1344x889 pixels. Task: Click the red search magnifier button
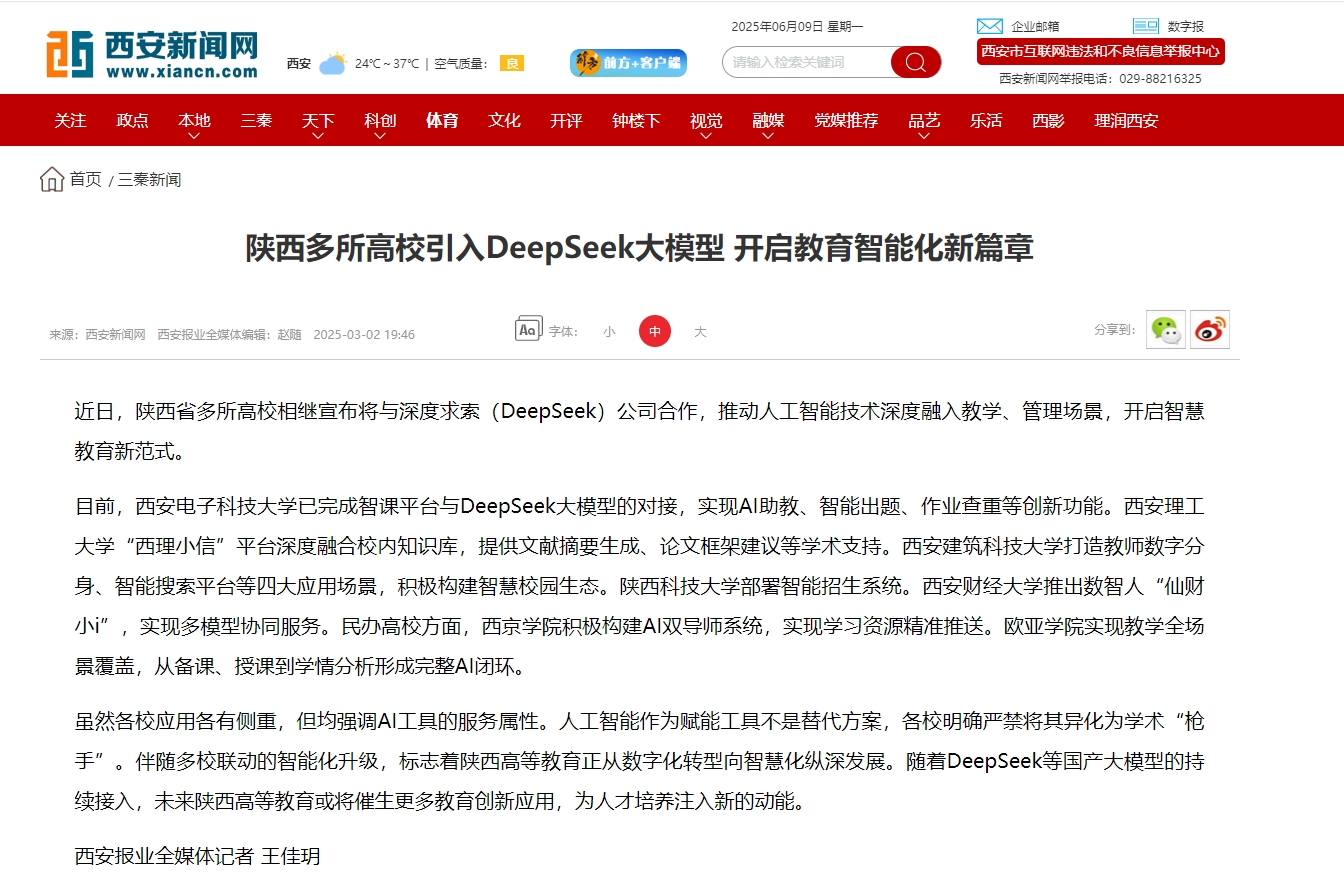pos(916,62)
